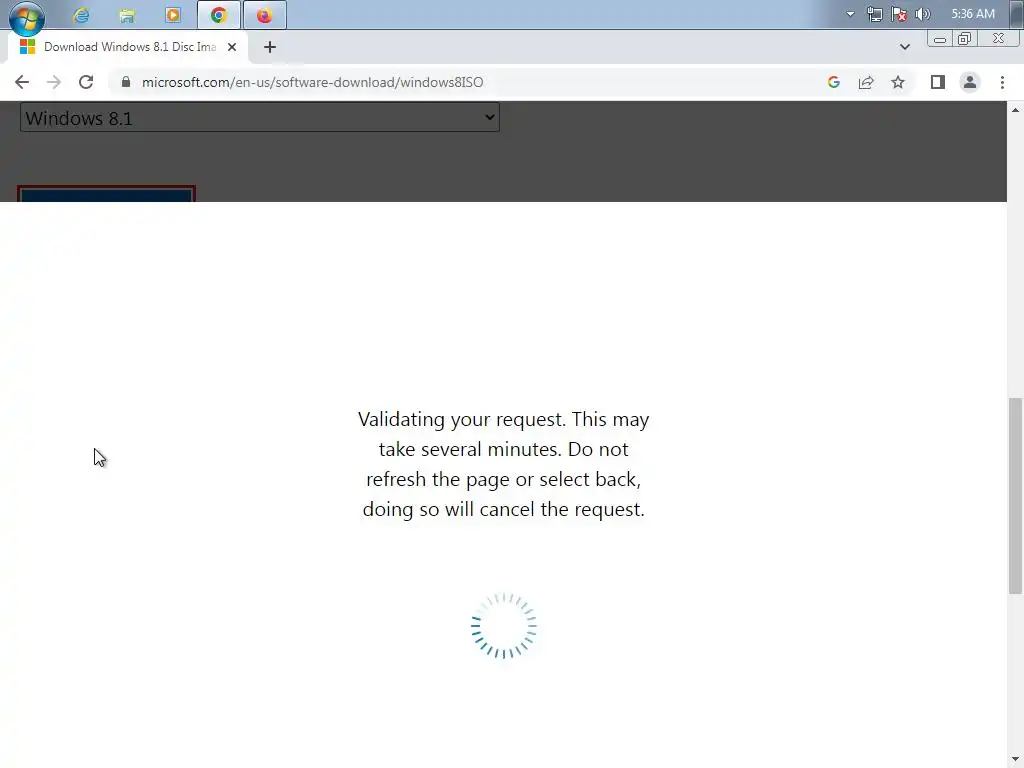This screenshot has width=1024, height=768.
Task: Click the 'Validating your request' message
Action: 504,464
